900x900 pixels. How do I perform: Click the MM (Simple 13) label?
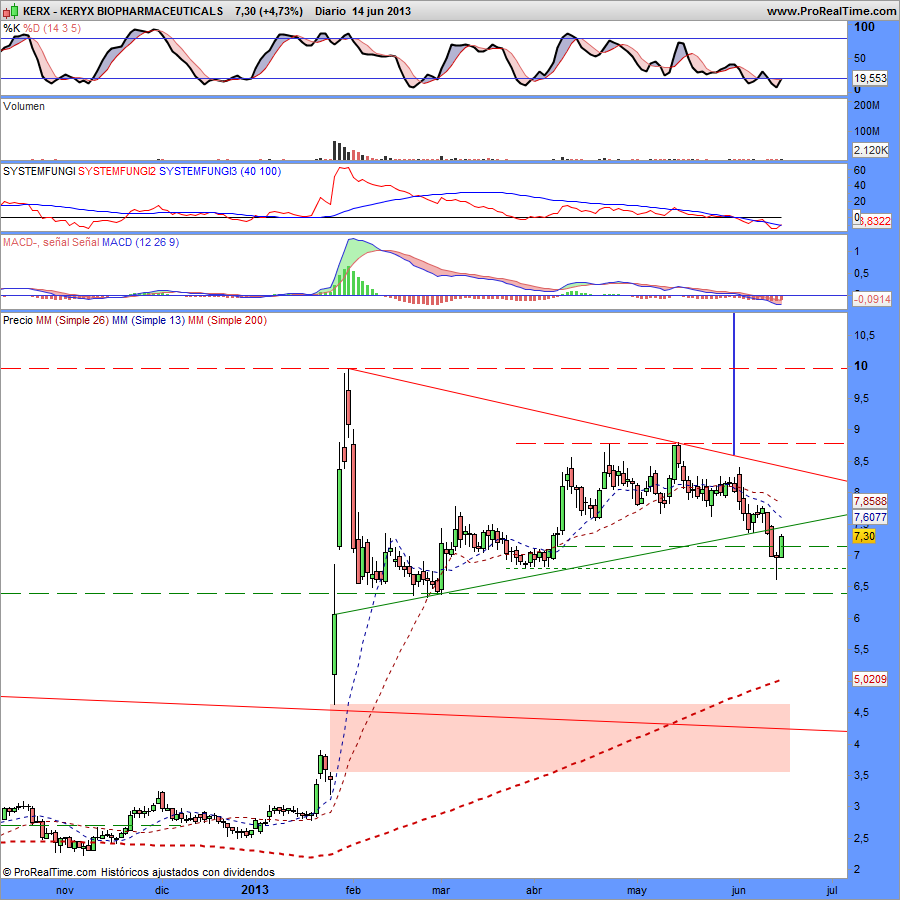point(149,320)
